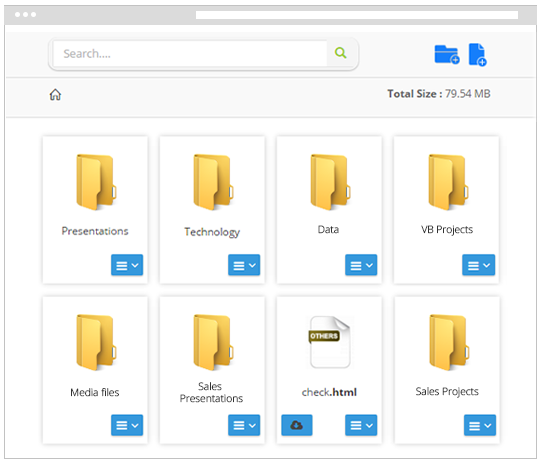Open the Sales Projects options dropdown
Screen dimensions: 542x467
tap(480, 425)
